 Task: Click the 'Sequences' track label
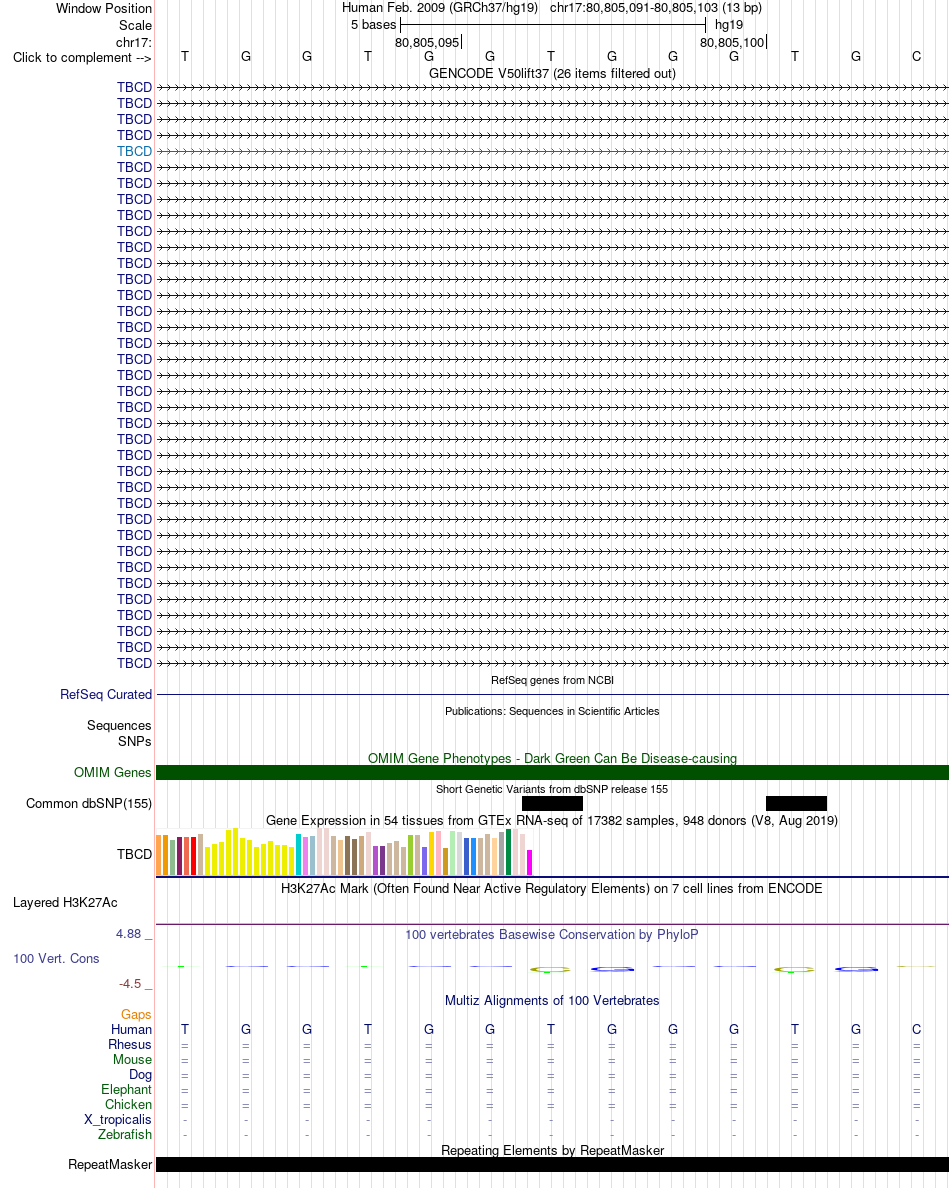click(119, 726)
